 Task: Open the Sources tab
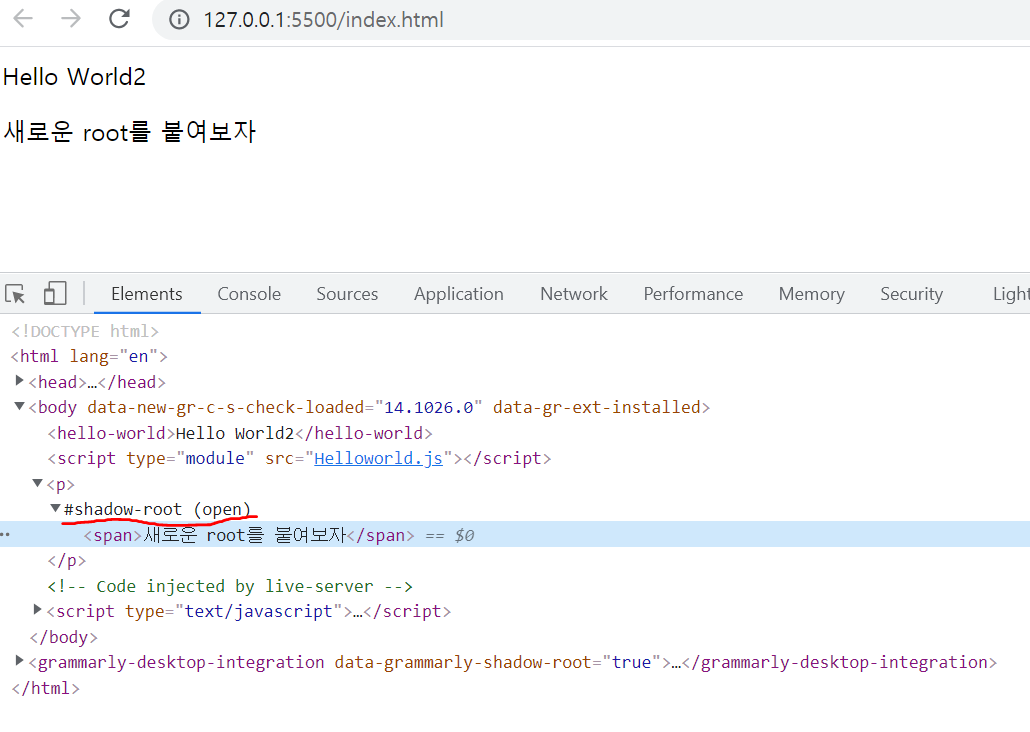[347, 294]
